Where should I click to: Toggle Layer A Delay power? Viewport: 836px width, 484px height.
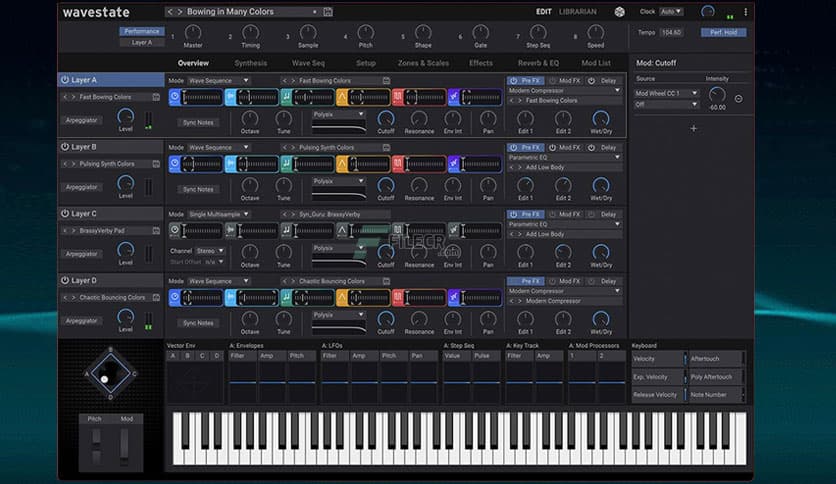click(591, 81)
